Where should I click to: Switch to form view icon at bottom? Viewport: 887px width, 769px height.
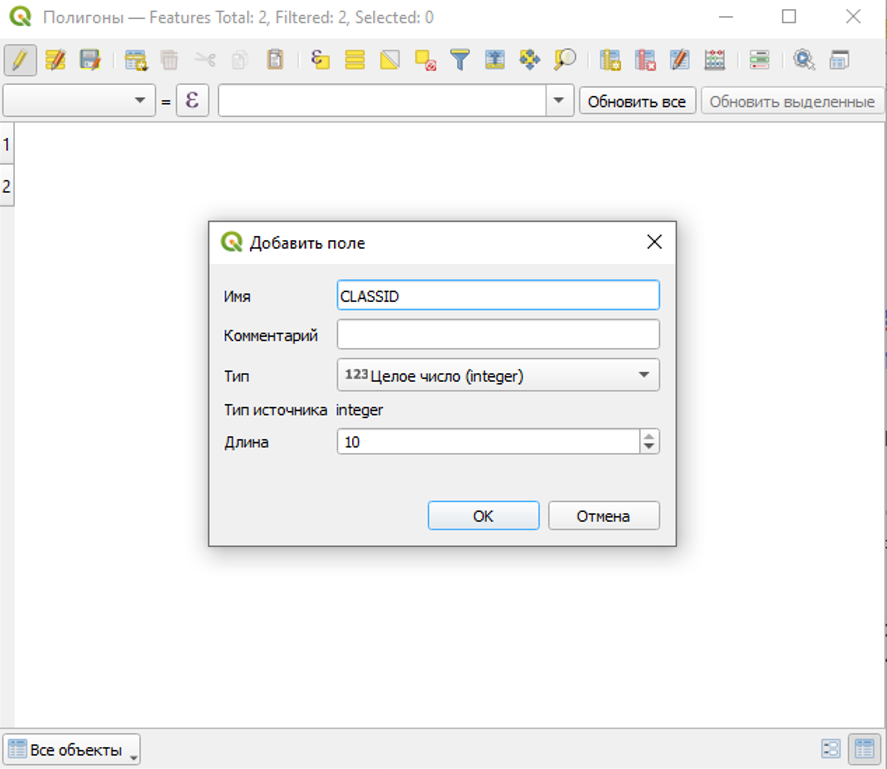831,749
